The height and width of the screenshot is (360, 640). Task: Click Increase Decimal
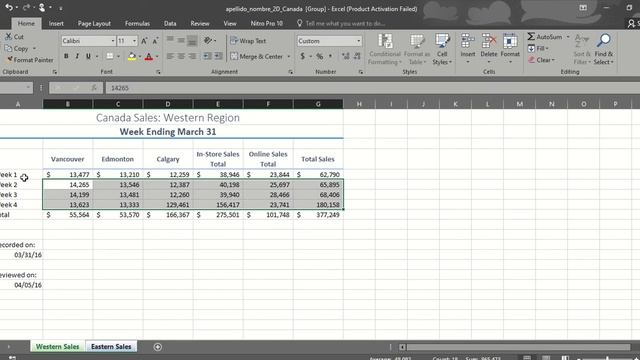point(346,56)
